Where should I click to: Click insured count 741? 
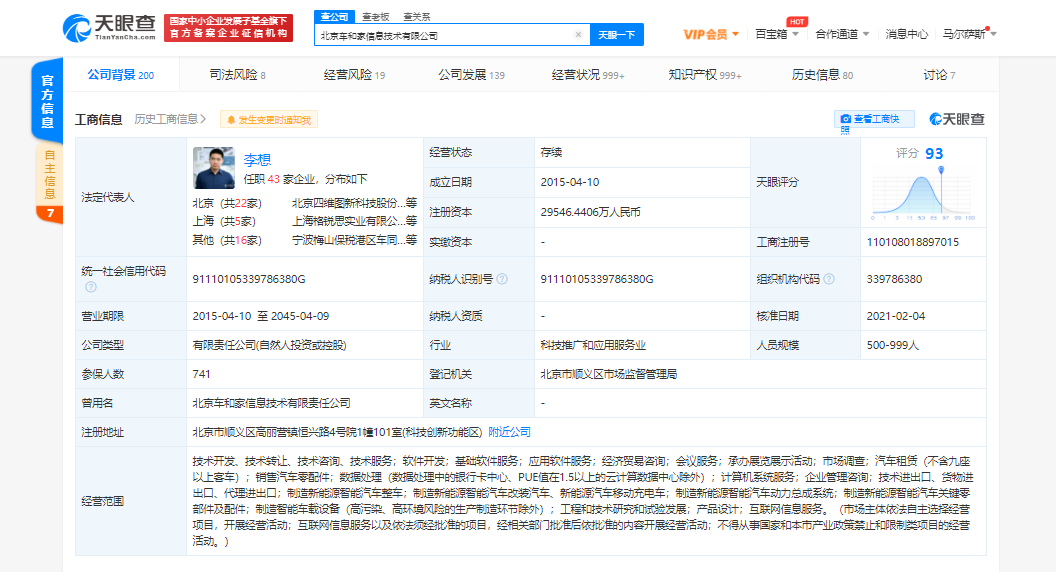(201, 374)
